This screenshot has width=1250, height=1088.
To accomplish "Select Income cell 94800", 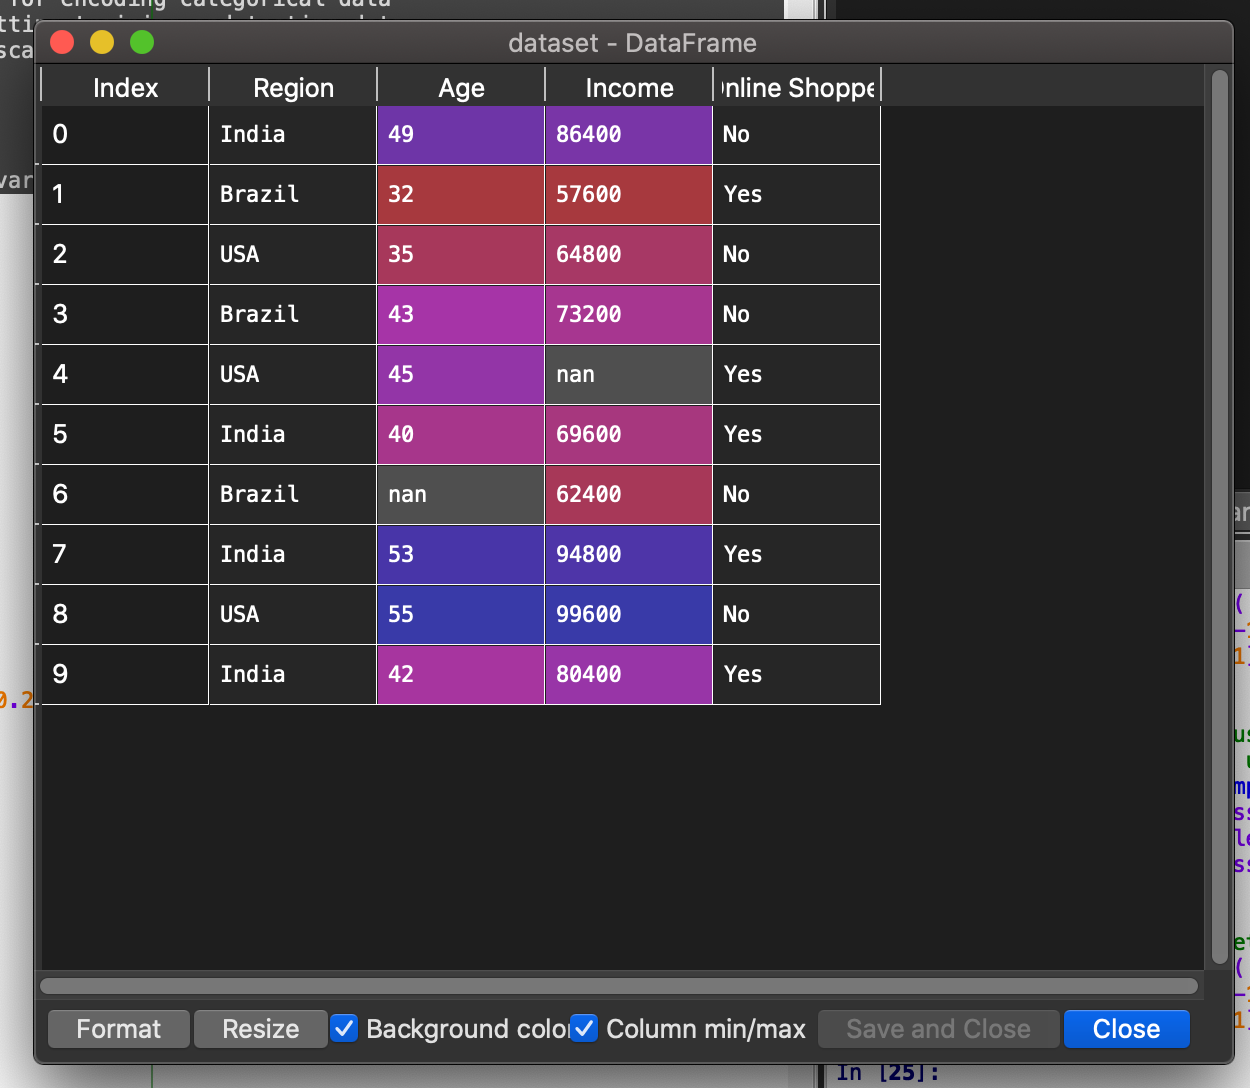I will [x=628, y=555].
